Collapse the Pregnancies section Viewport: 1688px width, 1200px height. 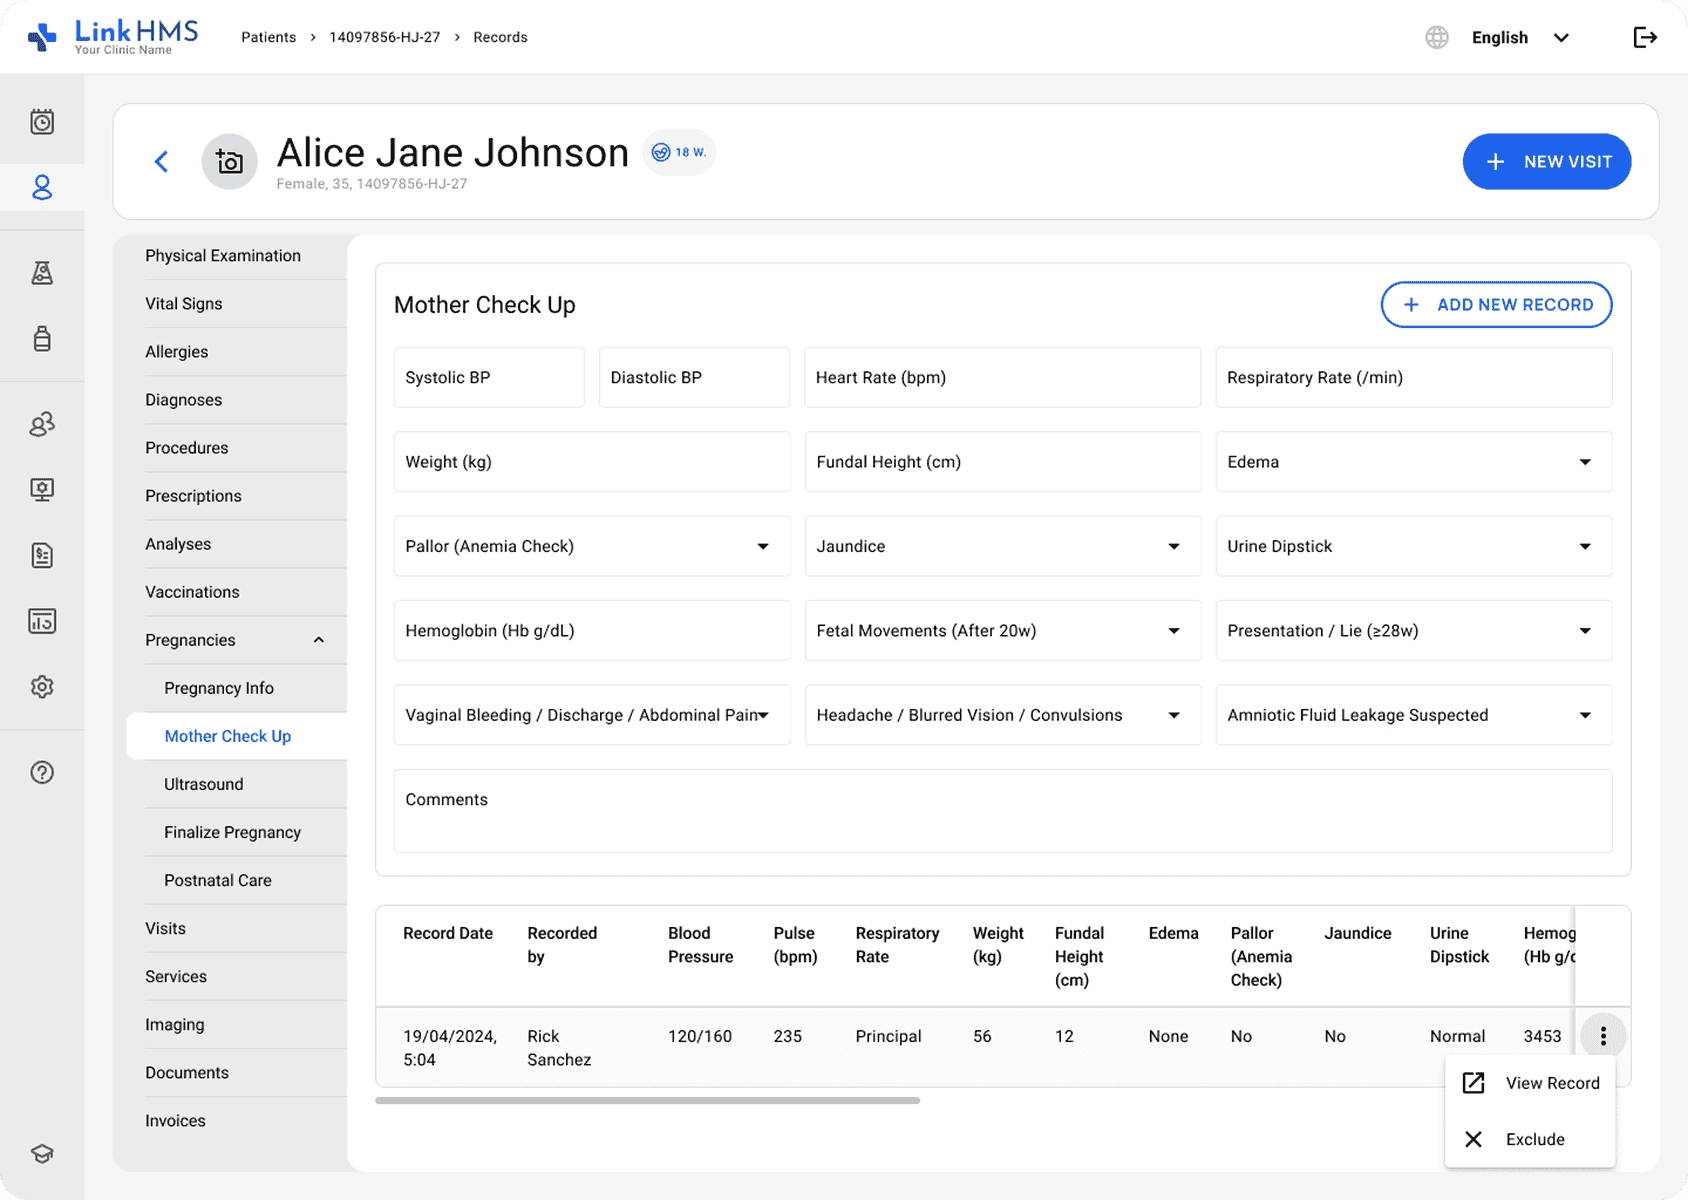pyautogui.click(x=318, y=640)
